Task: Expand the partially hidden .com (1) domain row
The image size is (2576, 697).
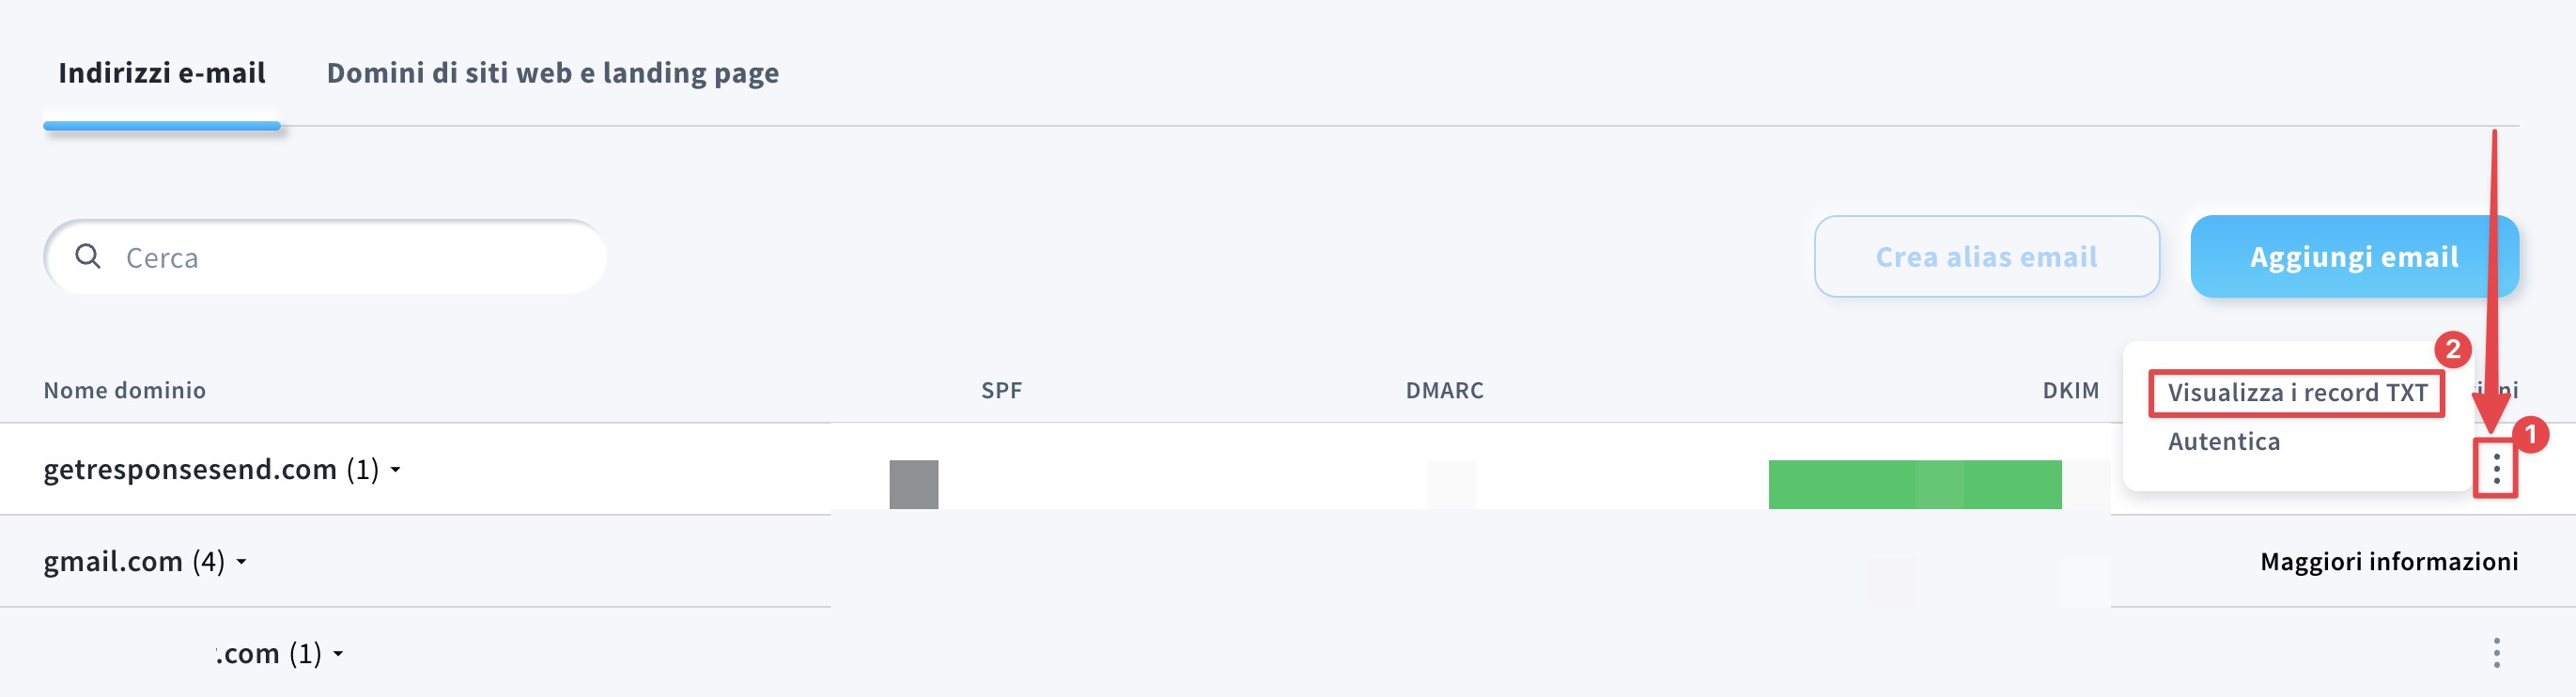Action: [x=339, y=654]
